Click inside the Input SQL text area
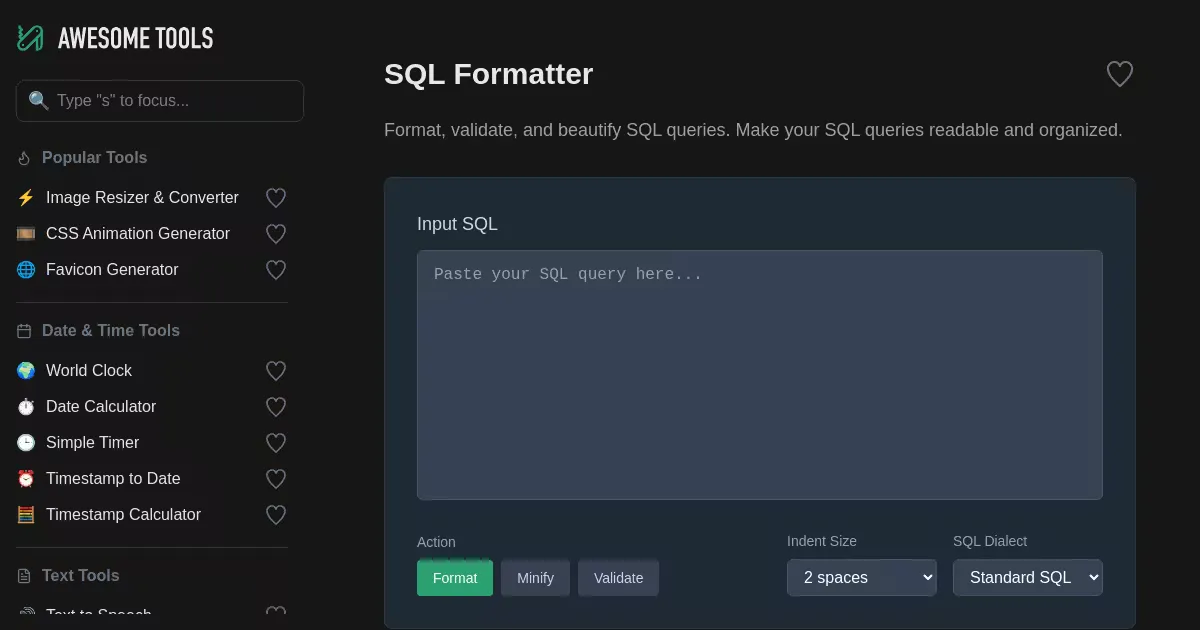 click(759, 375)
